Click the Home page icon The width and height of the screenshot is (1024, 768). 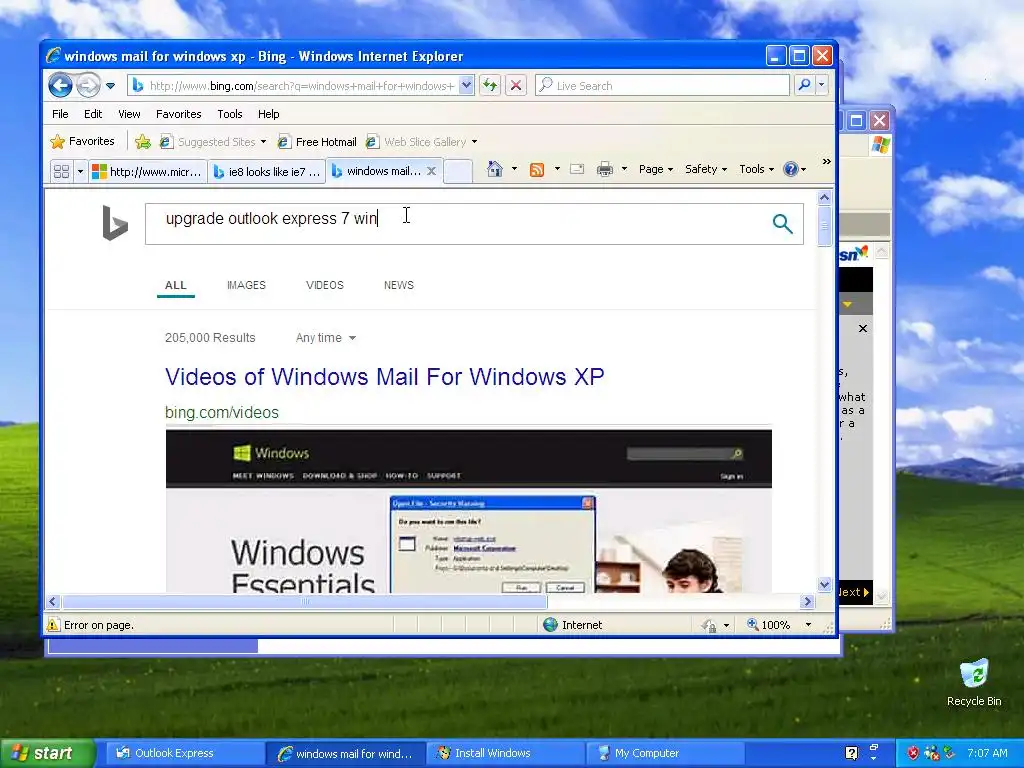(495, 169)
